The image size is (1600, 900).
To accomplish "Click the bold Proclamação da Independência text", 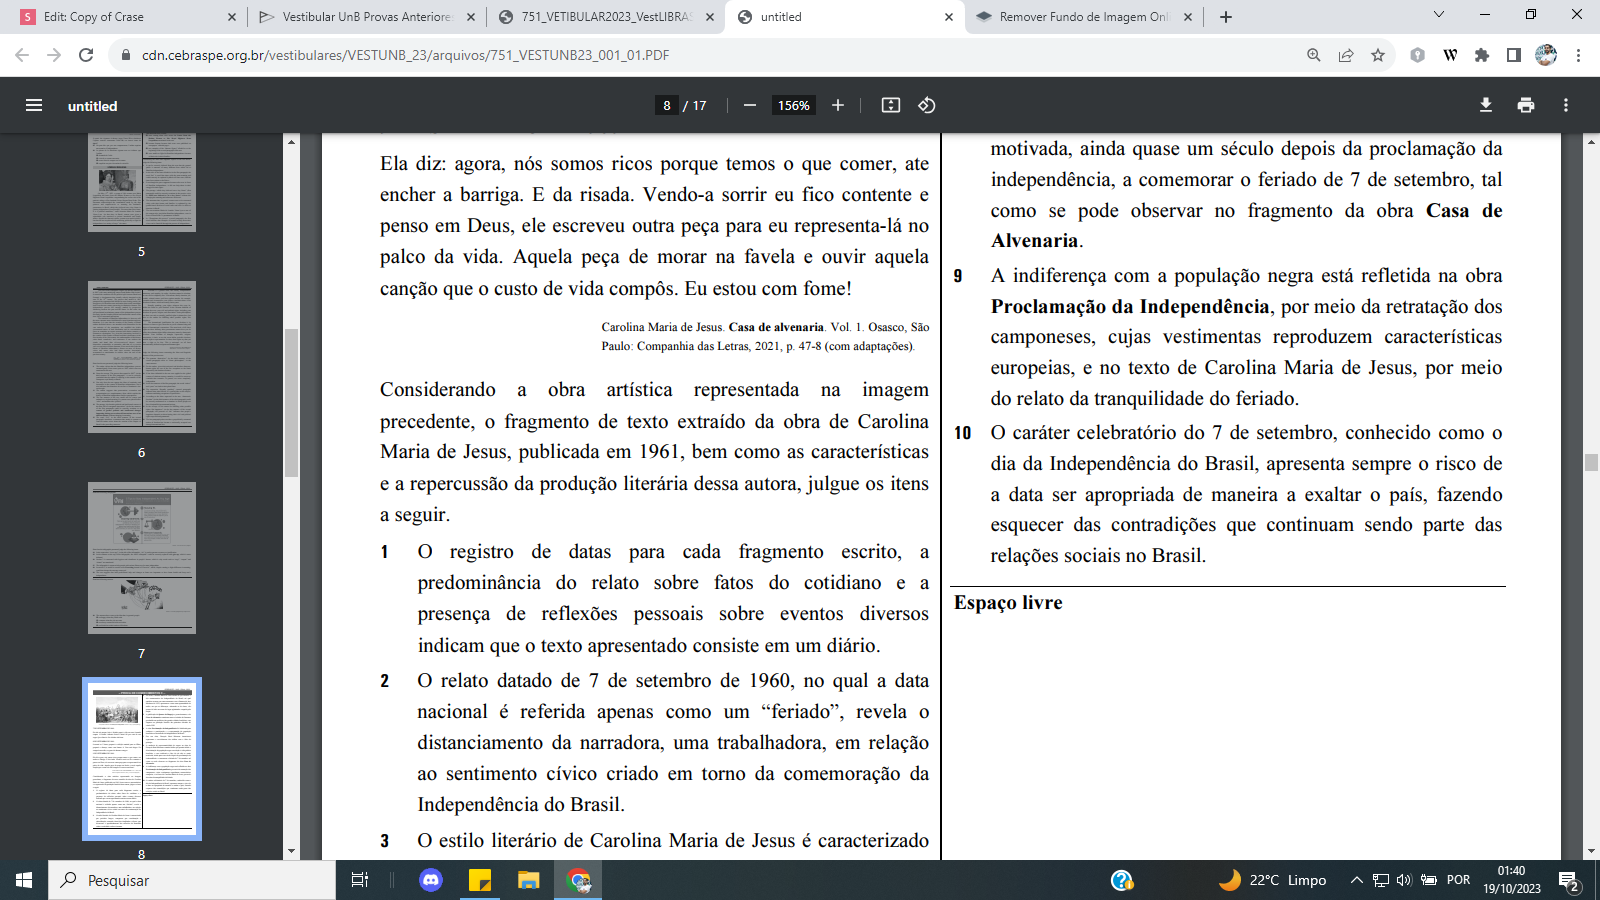I will tap(1130, 306).
